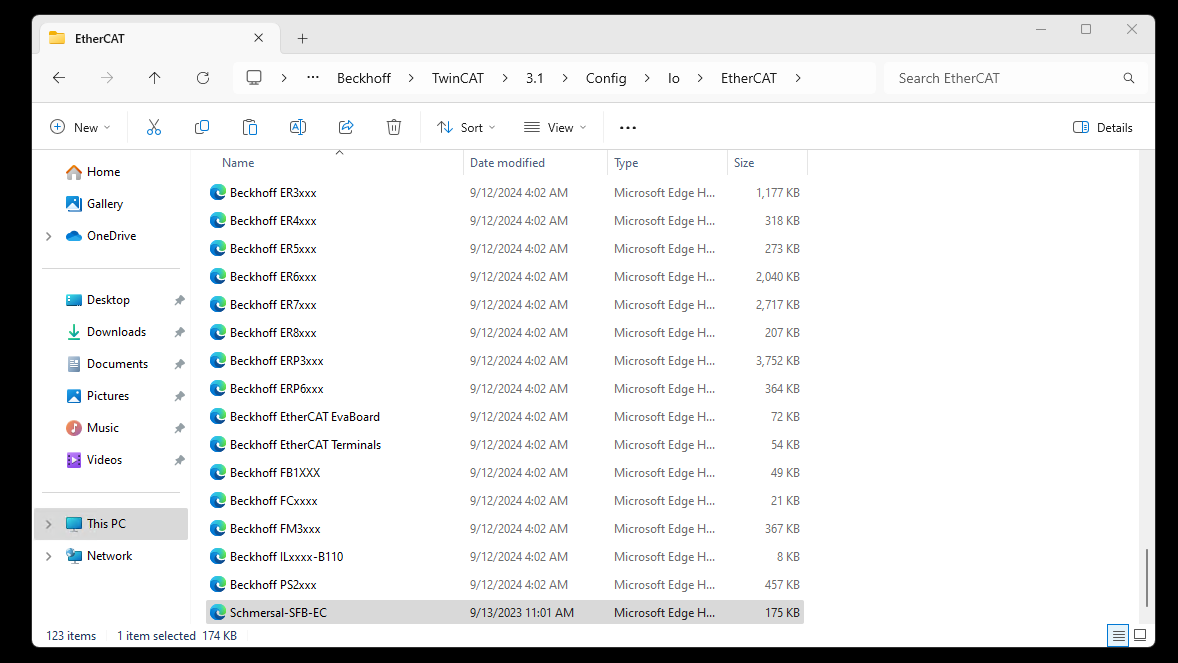Go up one folder level arrow

pos(155,78)
